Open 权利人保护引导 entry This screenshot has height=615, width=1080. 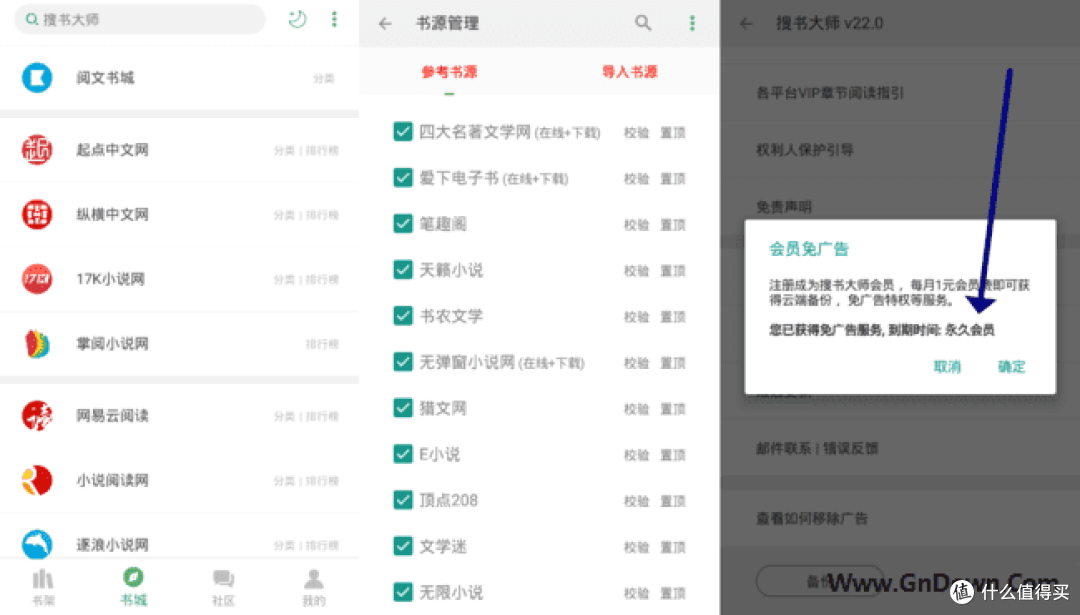[x=804, y=149]
